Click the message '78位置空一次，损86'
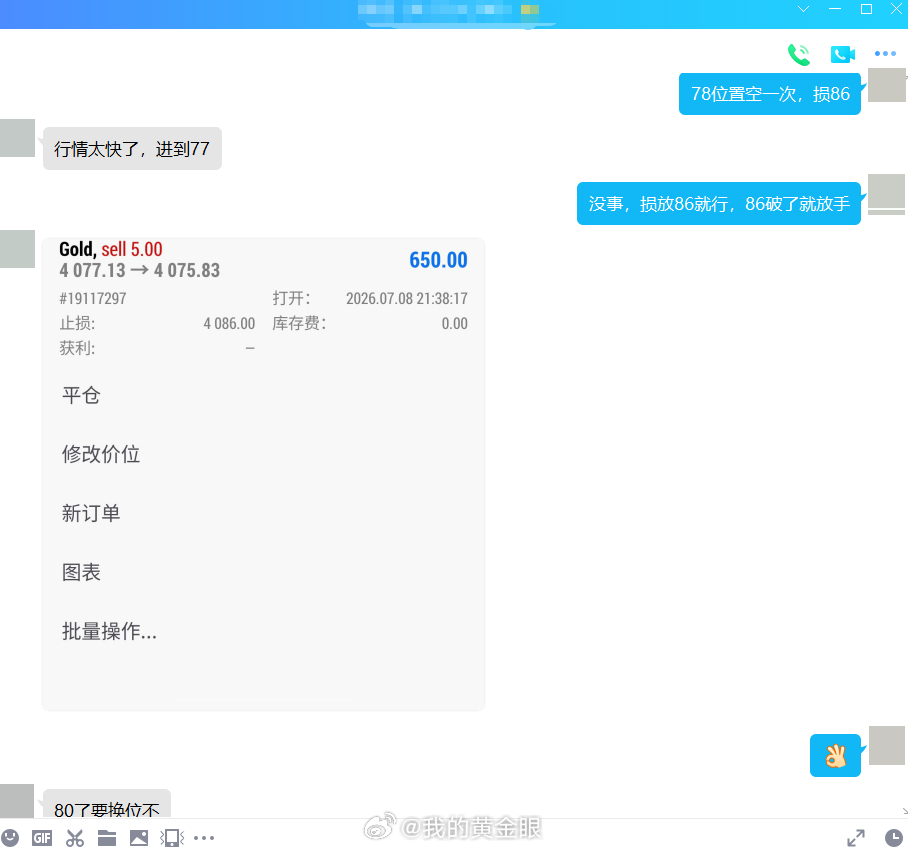 coord(770,94)
